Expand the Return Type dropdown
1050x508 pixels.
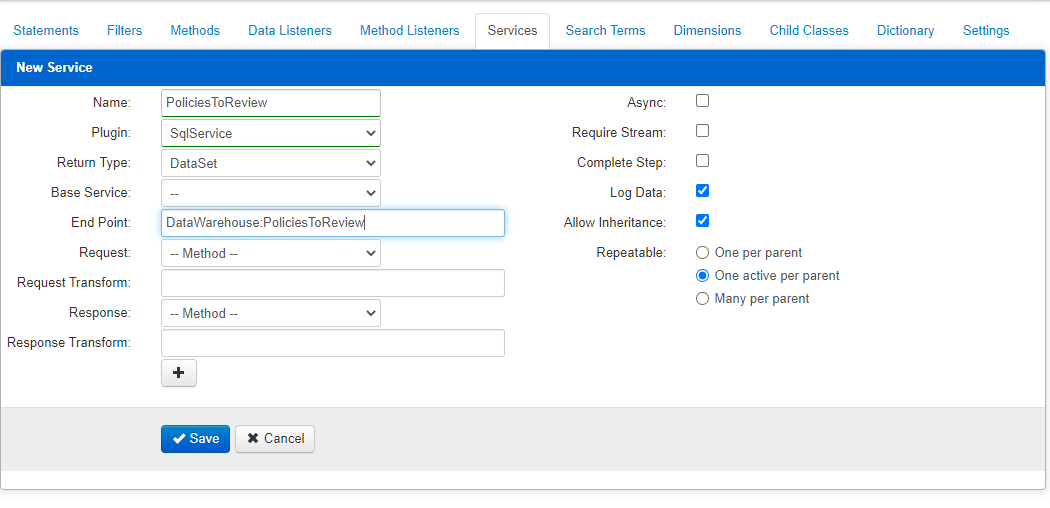271,163
